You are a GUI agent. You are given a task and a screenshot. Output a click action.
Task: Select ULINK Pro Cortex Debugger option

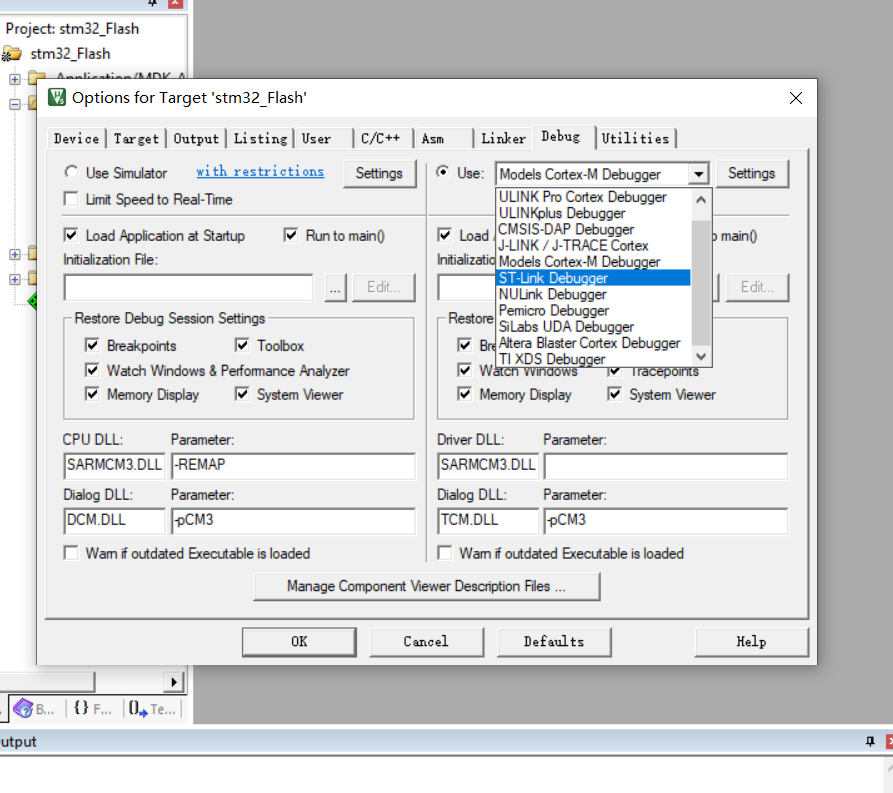point(594,197)
